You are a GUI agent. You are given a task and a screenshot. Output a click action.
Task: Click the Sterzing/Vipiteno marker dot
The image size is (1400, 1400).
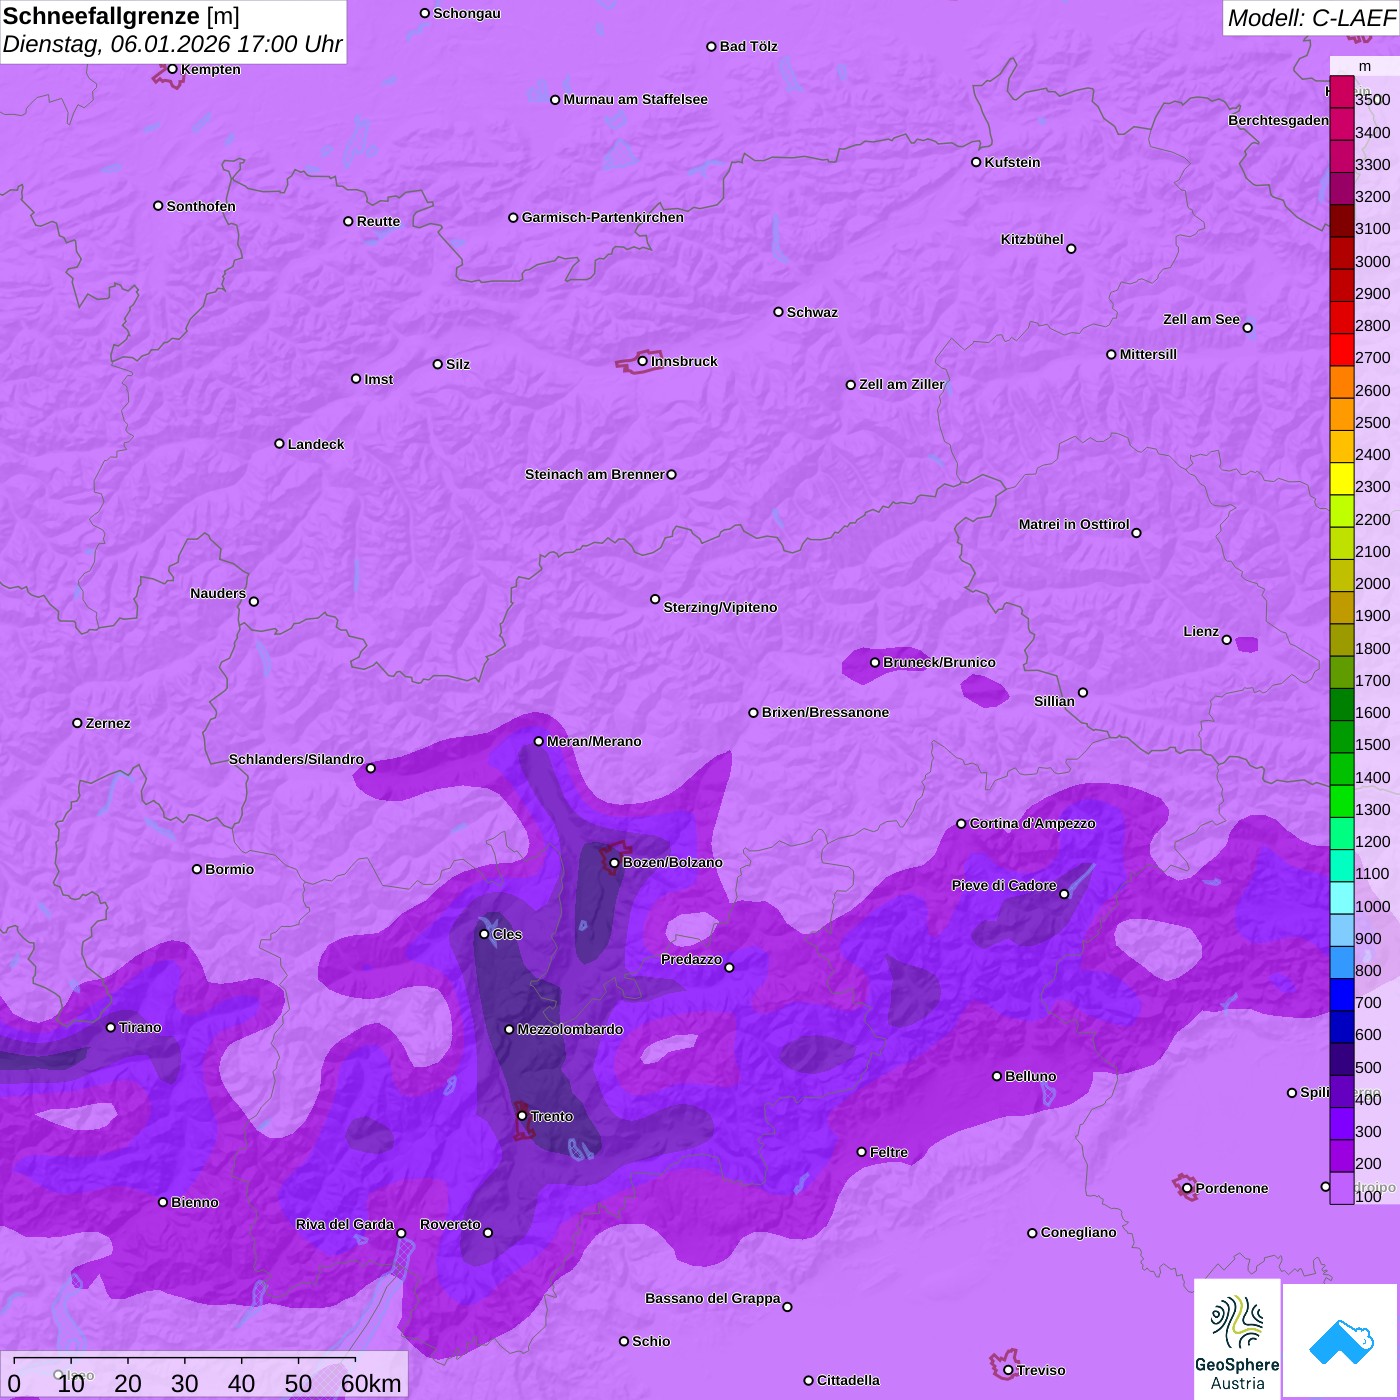click(655, 599)
